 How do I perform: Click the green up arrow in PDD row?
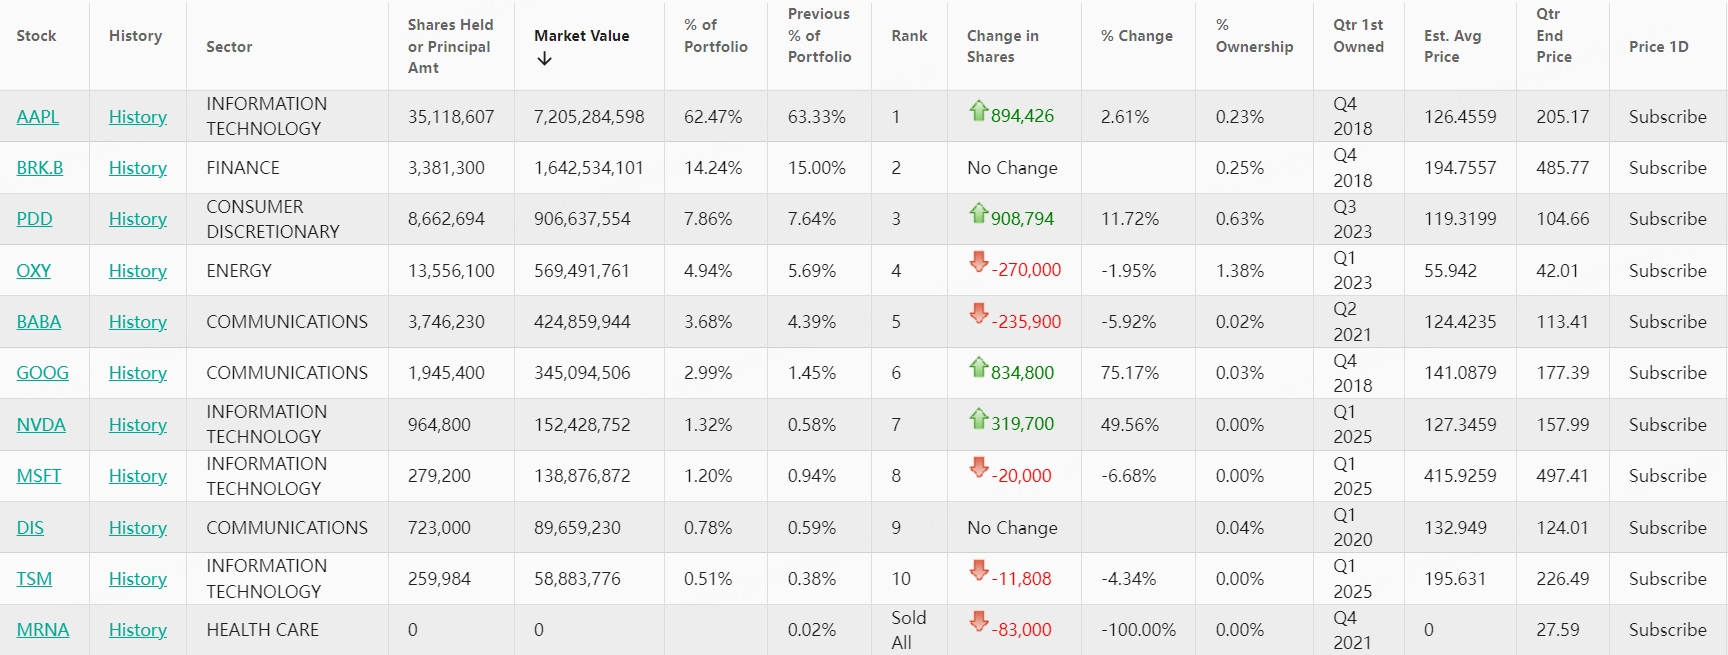click(x=978, y=214)
